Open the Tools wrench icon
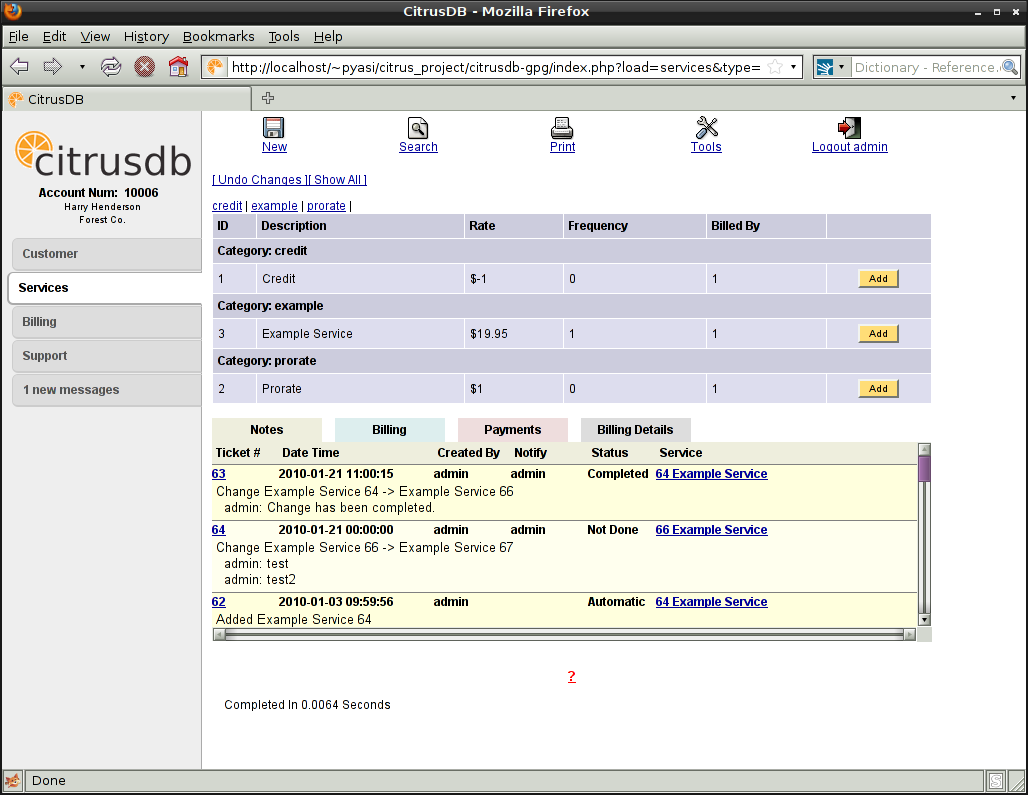 click(x=706, y=128)
